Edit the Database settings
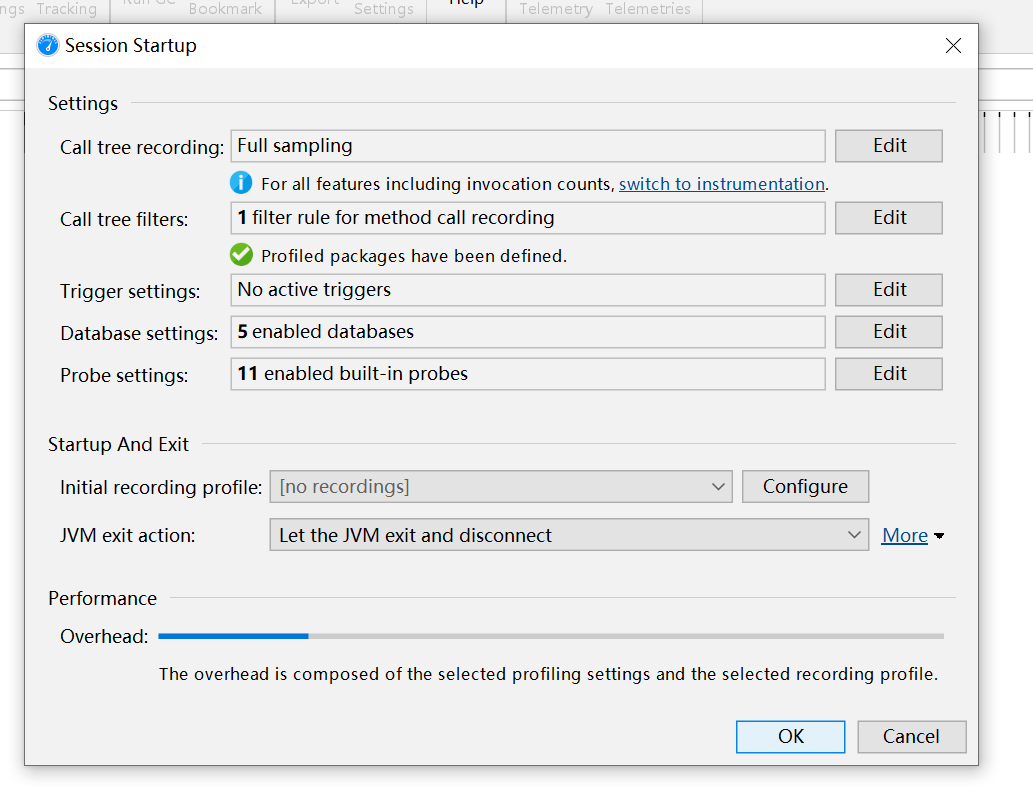The image size is (1033, 807). point(888,332)
